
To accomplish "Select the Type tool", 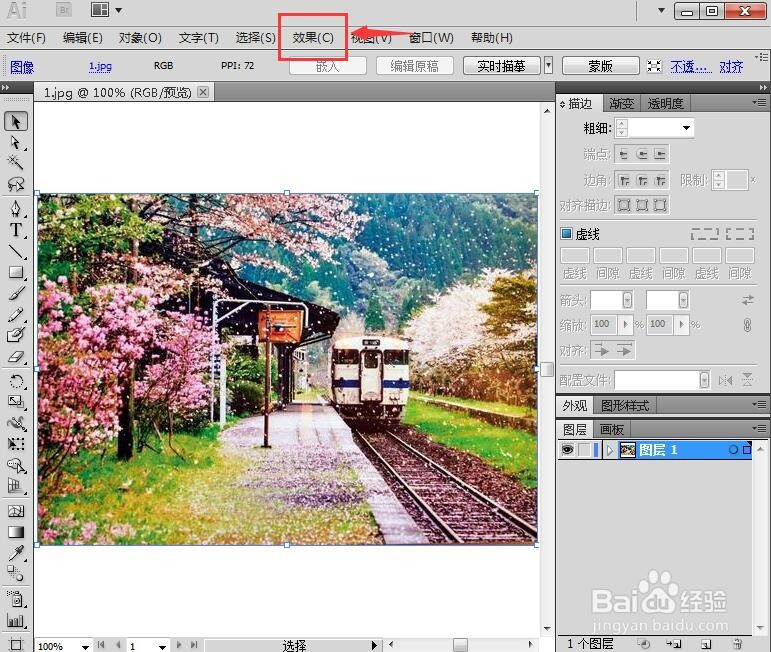I will point(16,230).
